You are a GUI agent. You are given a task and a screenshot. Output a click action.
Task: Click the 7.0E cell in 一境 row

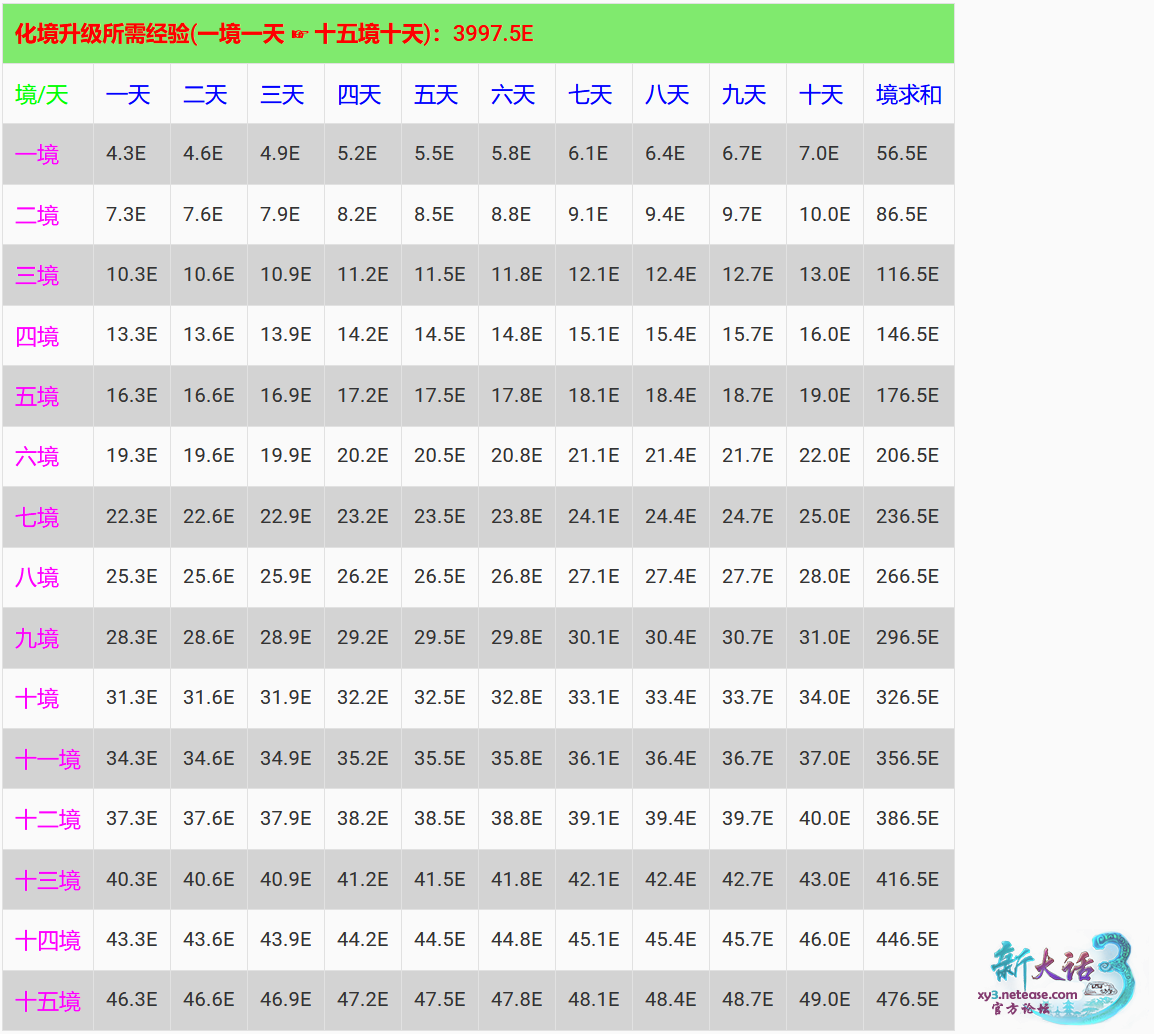pyautogui.click(x=824, y=154)
